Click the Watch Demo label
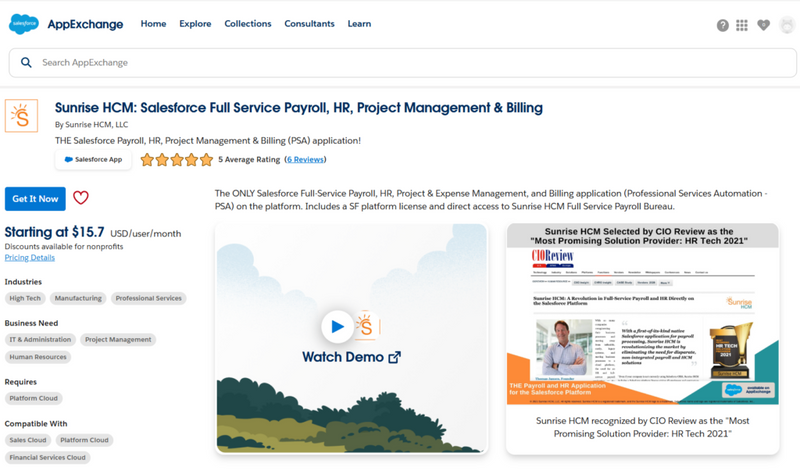Viewport: 800px width, 470px height. click(343, 357)
